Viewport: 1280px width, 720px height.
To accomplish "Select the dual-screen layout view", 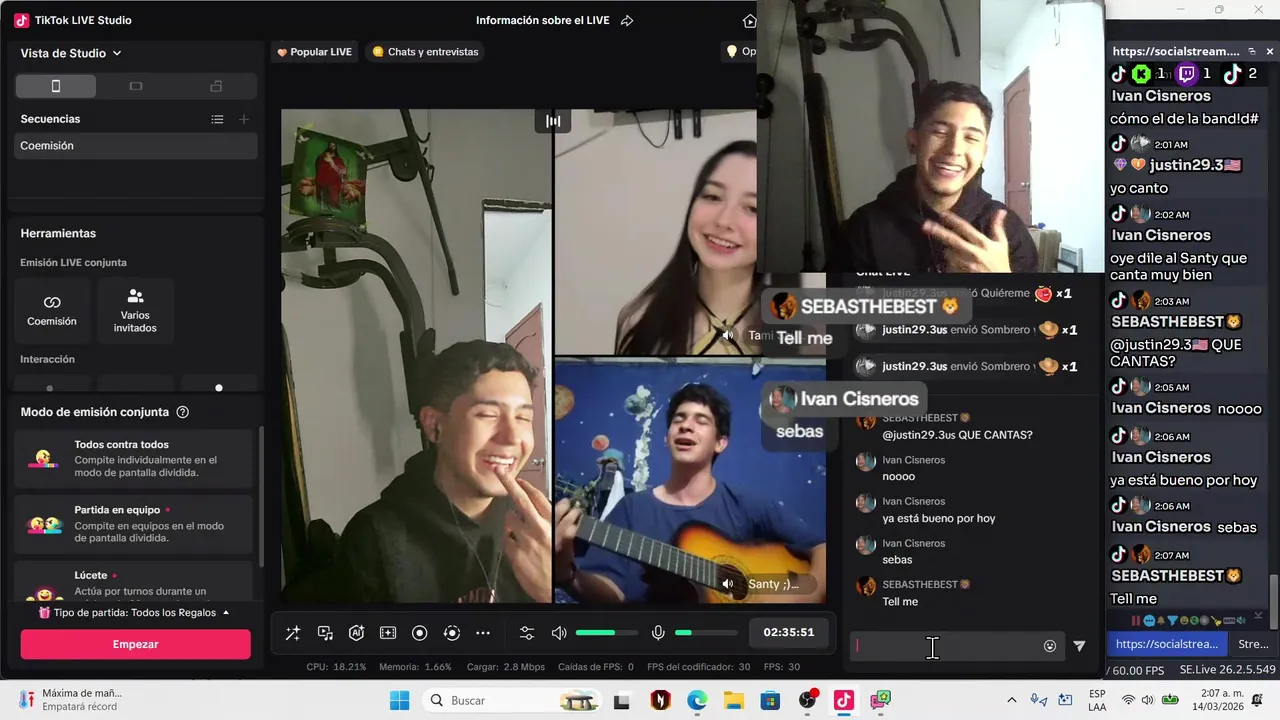I will (216, 86).
